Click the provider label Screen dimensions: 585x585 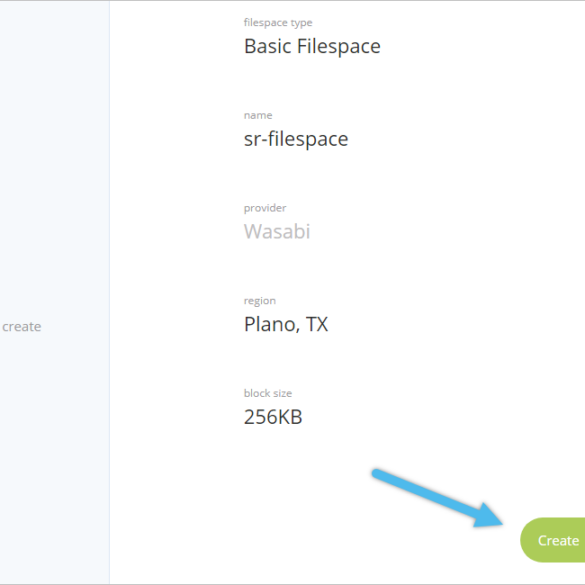point(265,208)
